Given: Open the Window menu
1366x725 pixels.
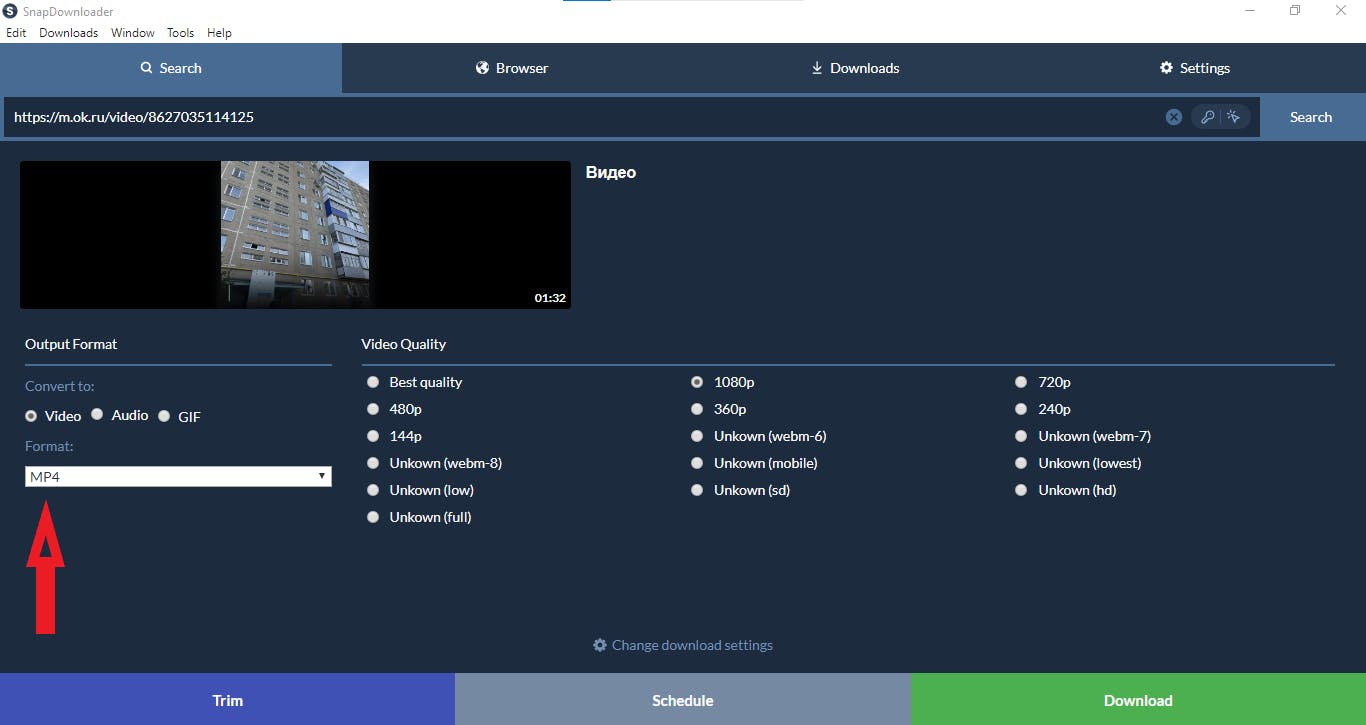Looking at the screenshot, I should (133, 33).
